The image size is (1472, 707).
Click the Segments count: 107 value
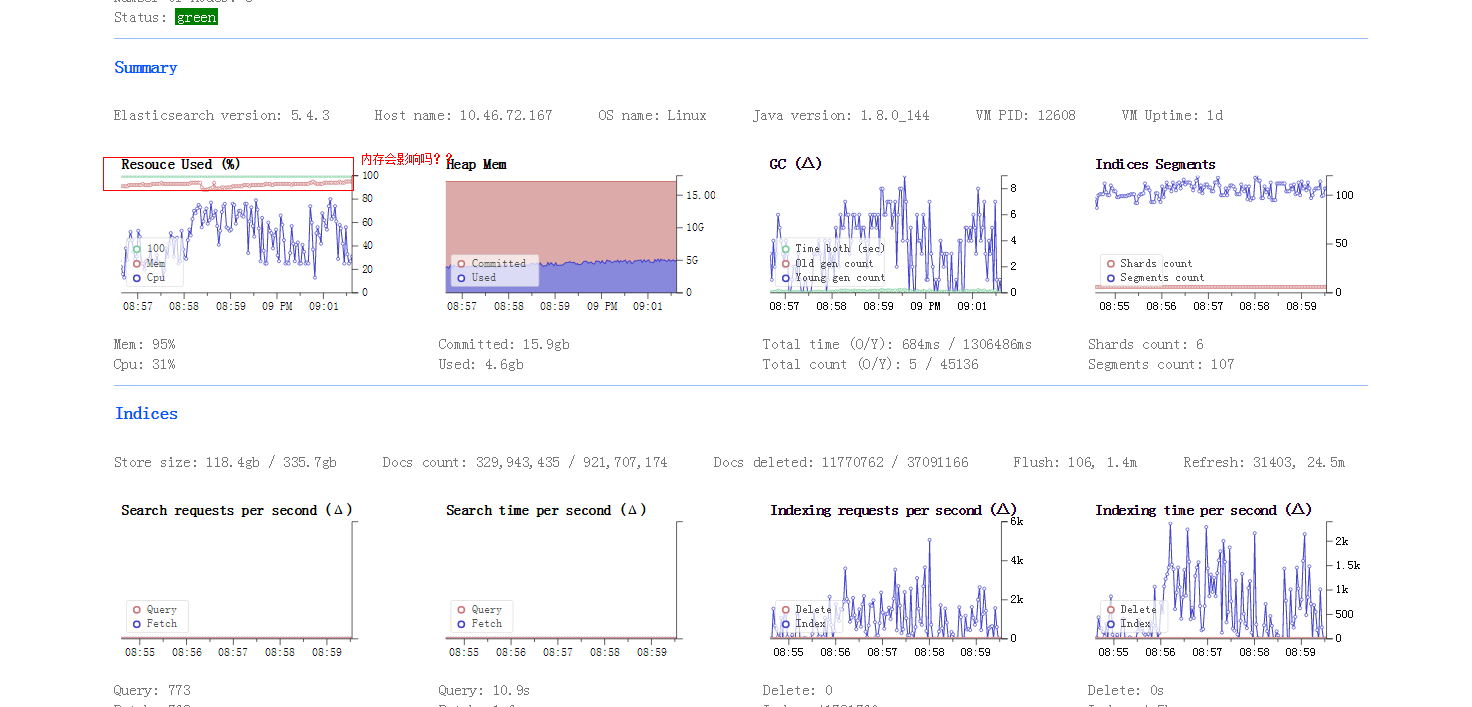tap(1161, 365)
